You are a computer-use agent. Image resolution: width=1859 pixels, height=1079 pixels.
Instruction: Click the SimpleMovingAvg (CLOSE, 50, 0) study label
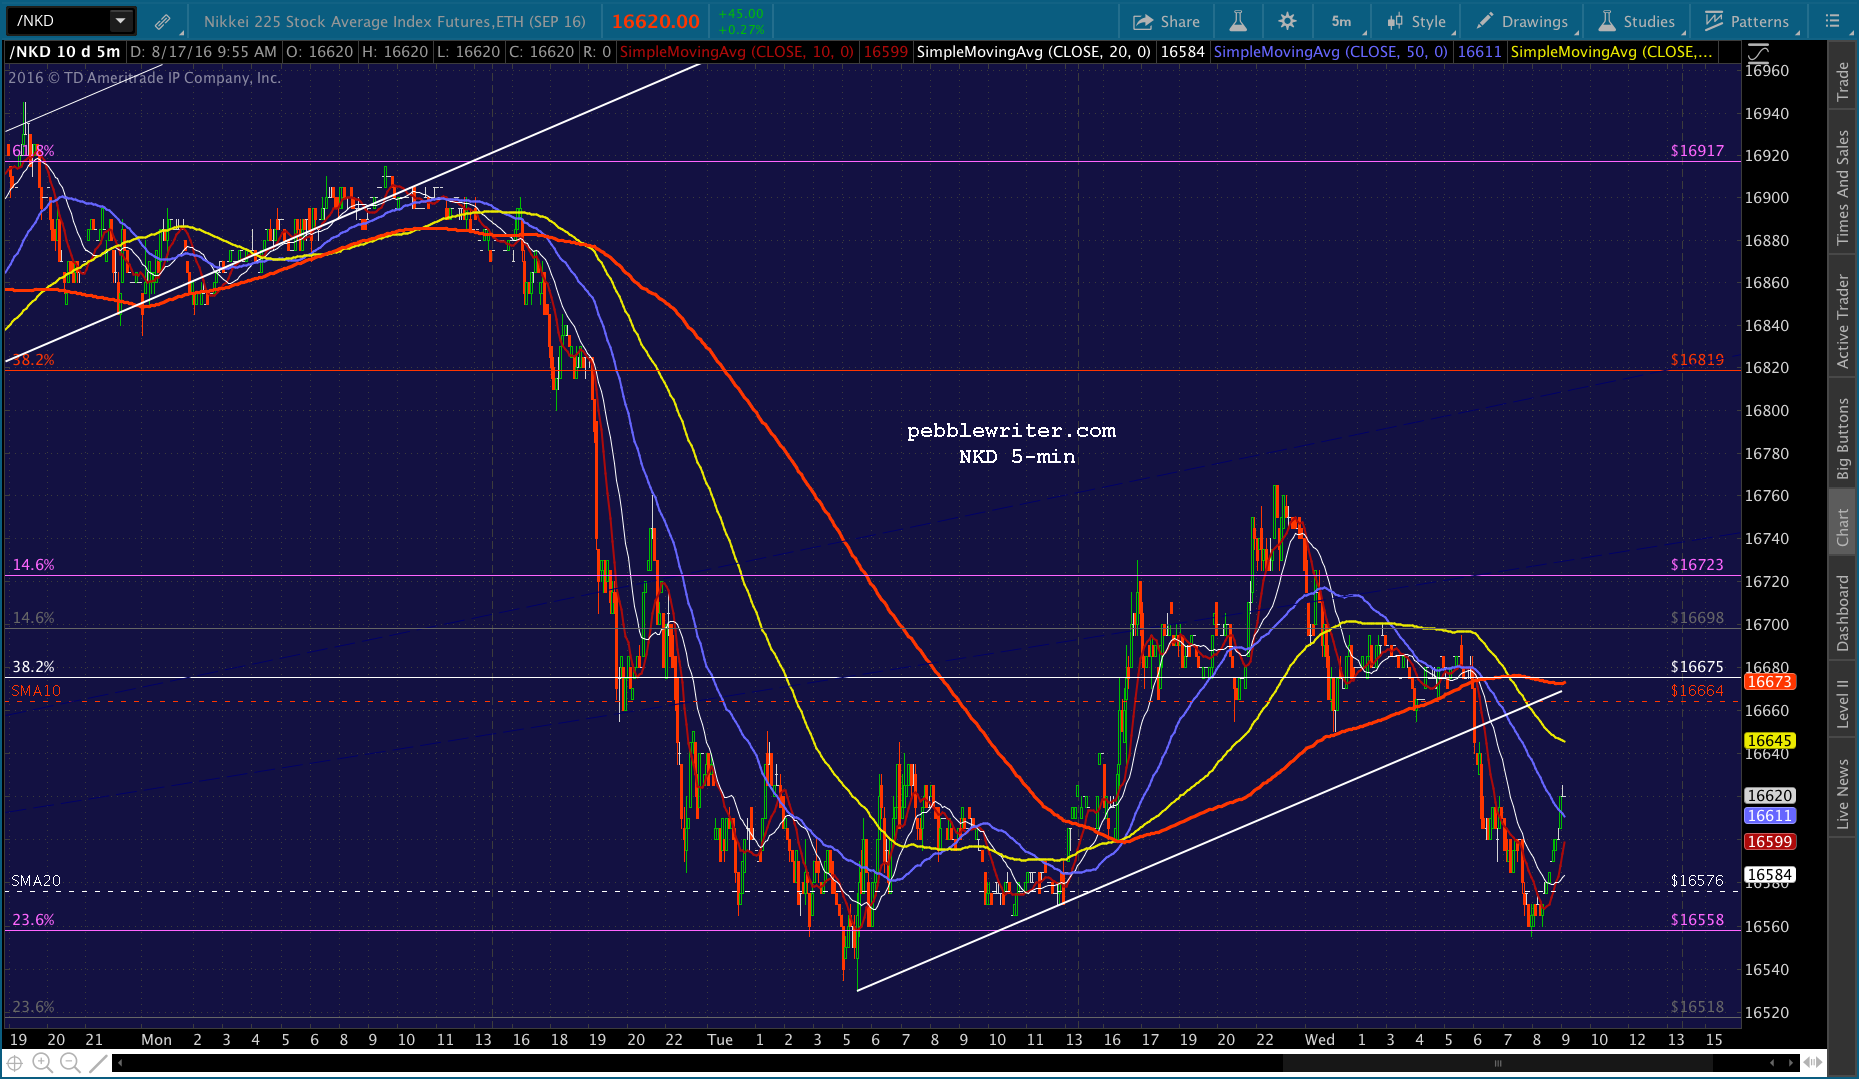pos(1330,52)
